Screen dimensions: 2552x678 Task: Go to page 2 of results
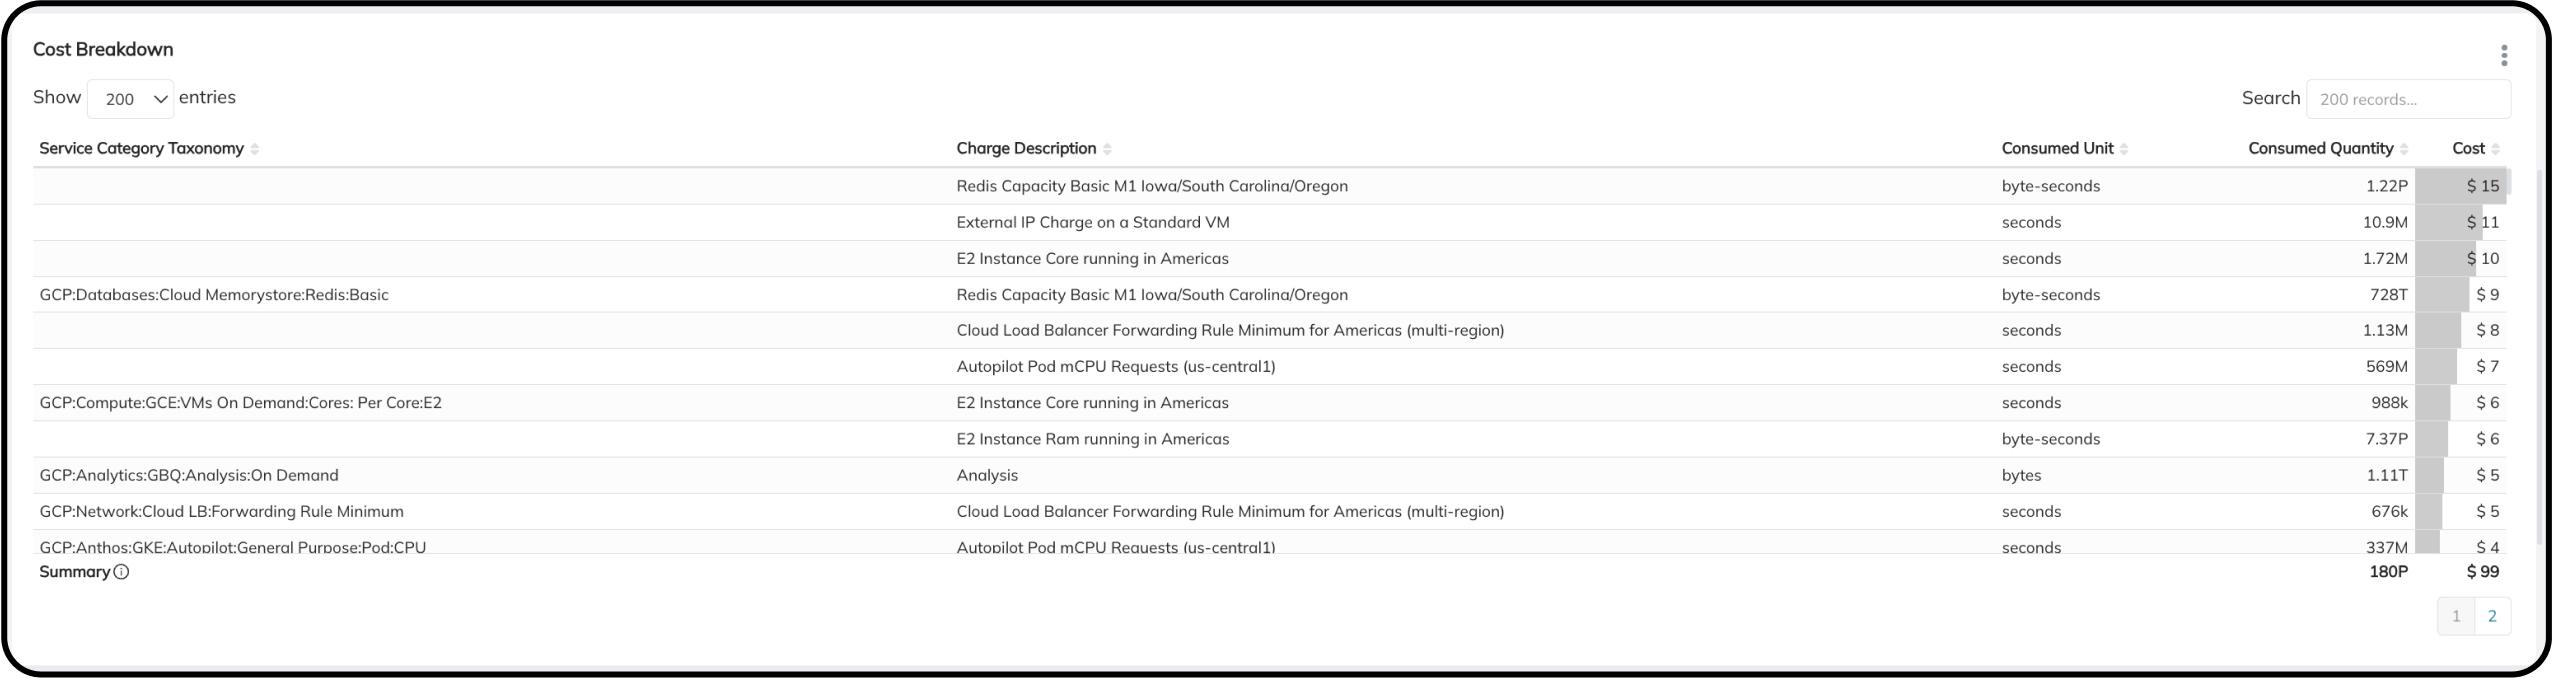2492,616
